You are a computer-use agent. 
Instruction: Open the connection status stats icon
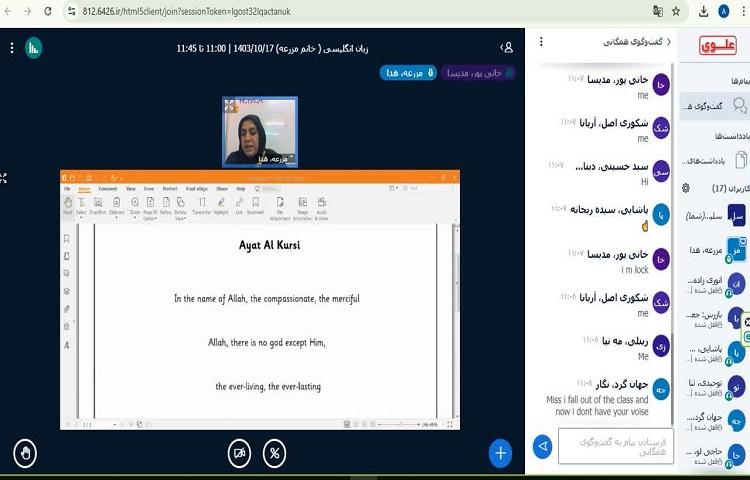(x=33, y=47)
